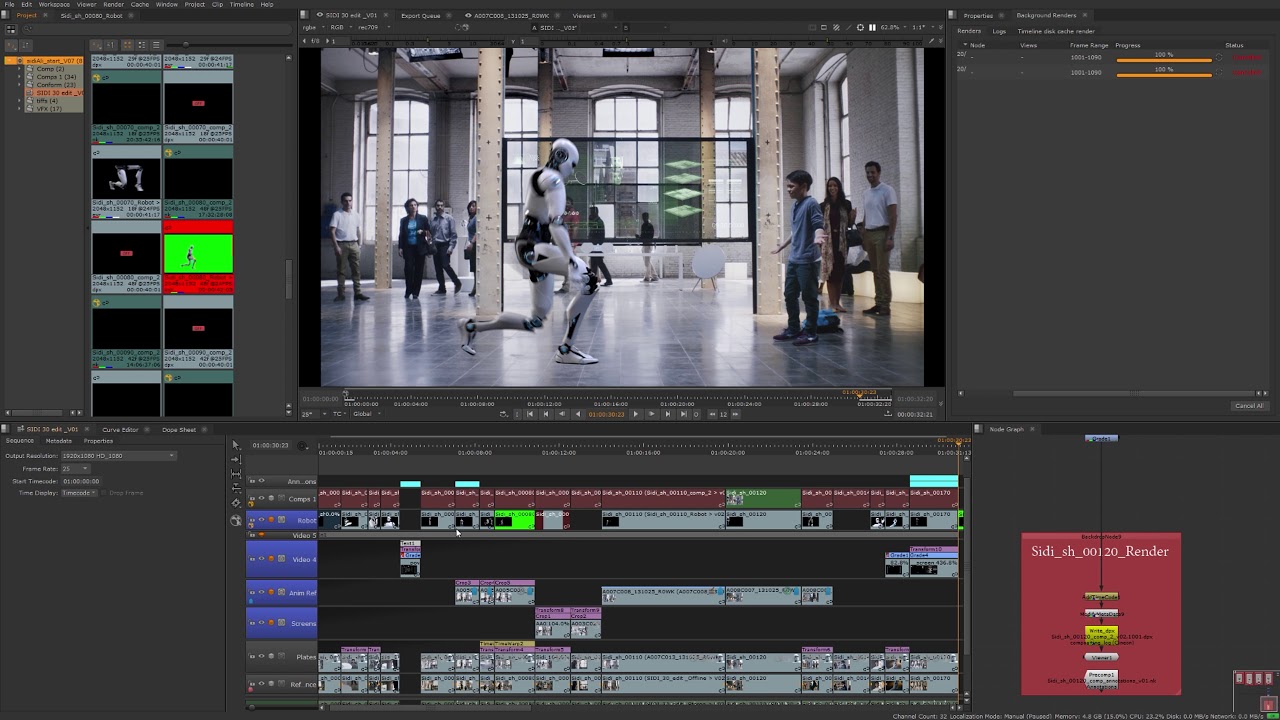This screenshot has width=1280, height=720.
Task: Hide the Anim Ref track
Action: 261,592
